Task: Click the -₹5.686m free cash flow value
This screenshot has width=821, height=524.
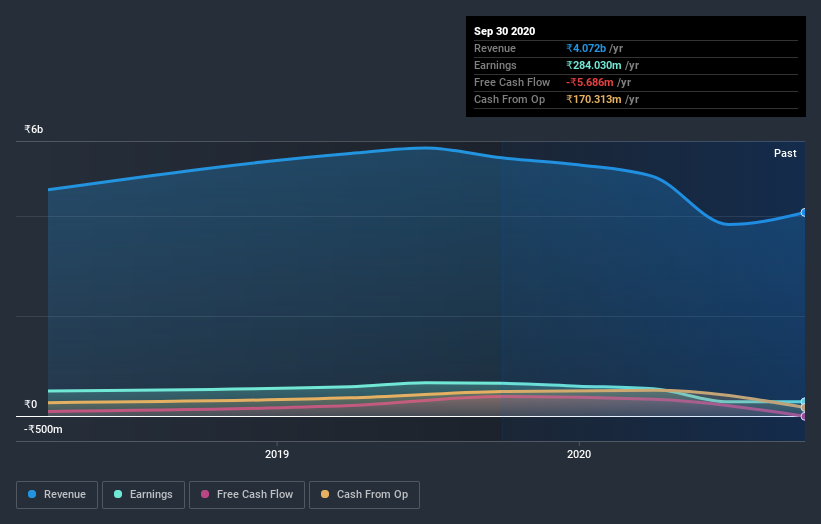Action: point(590,82)
